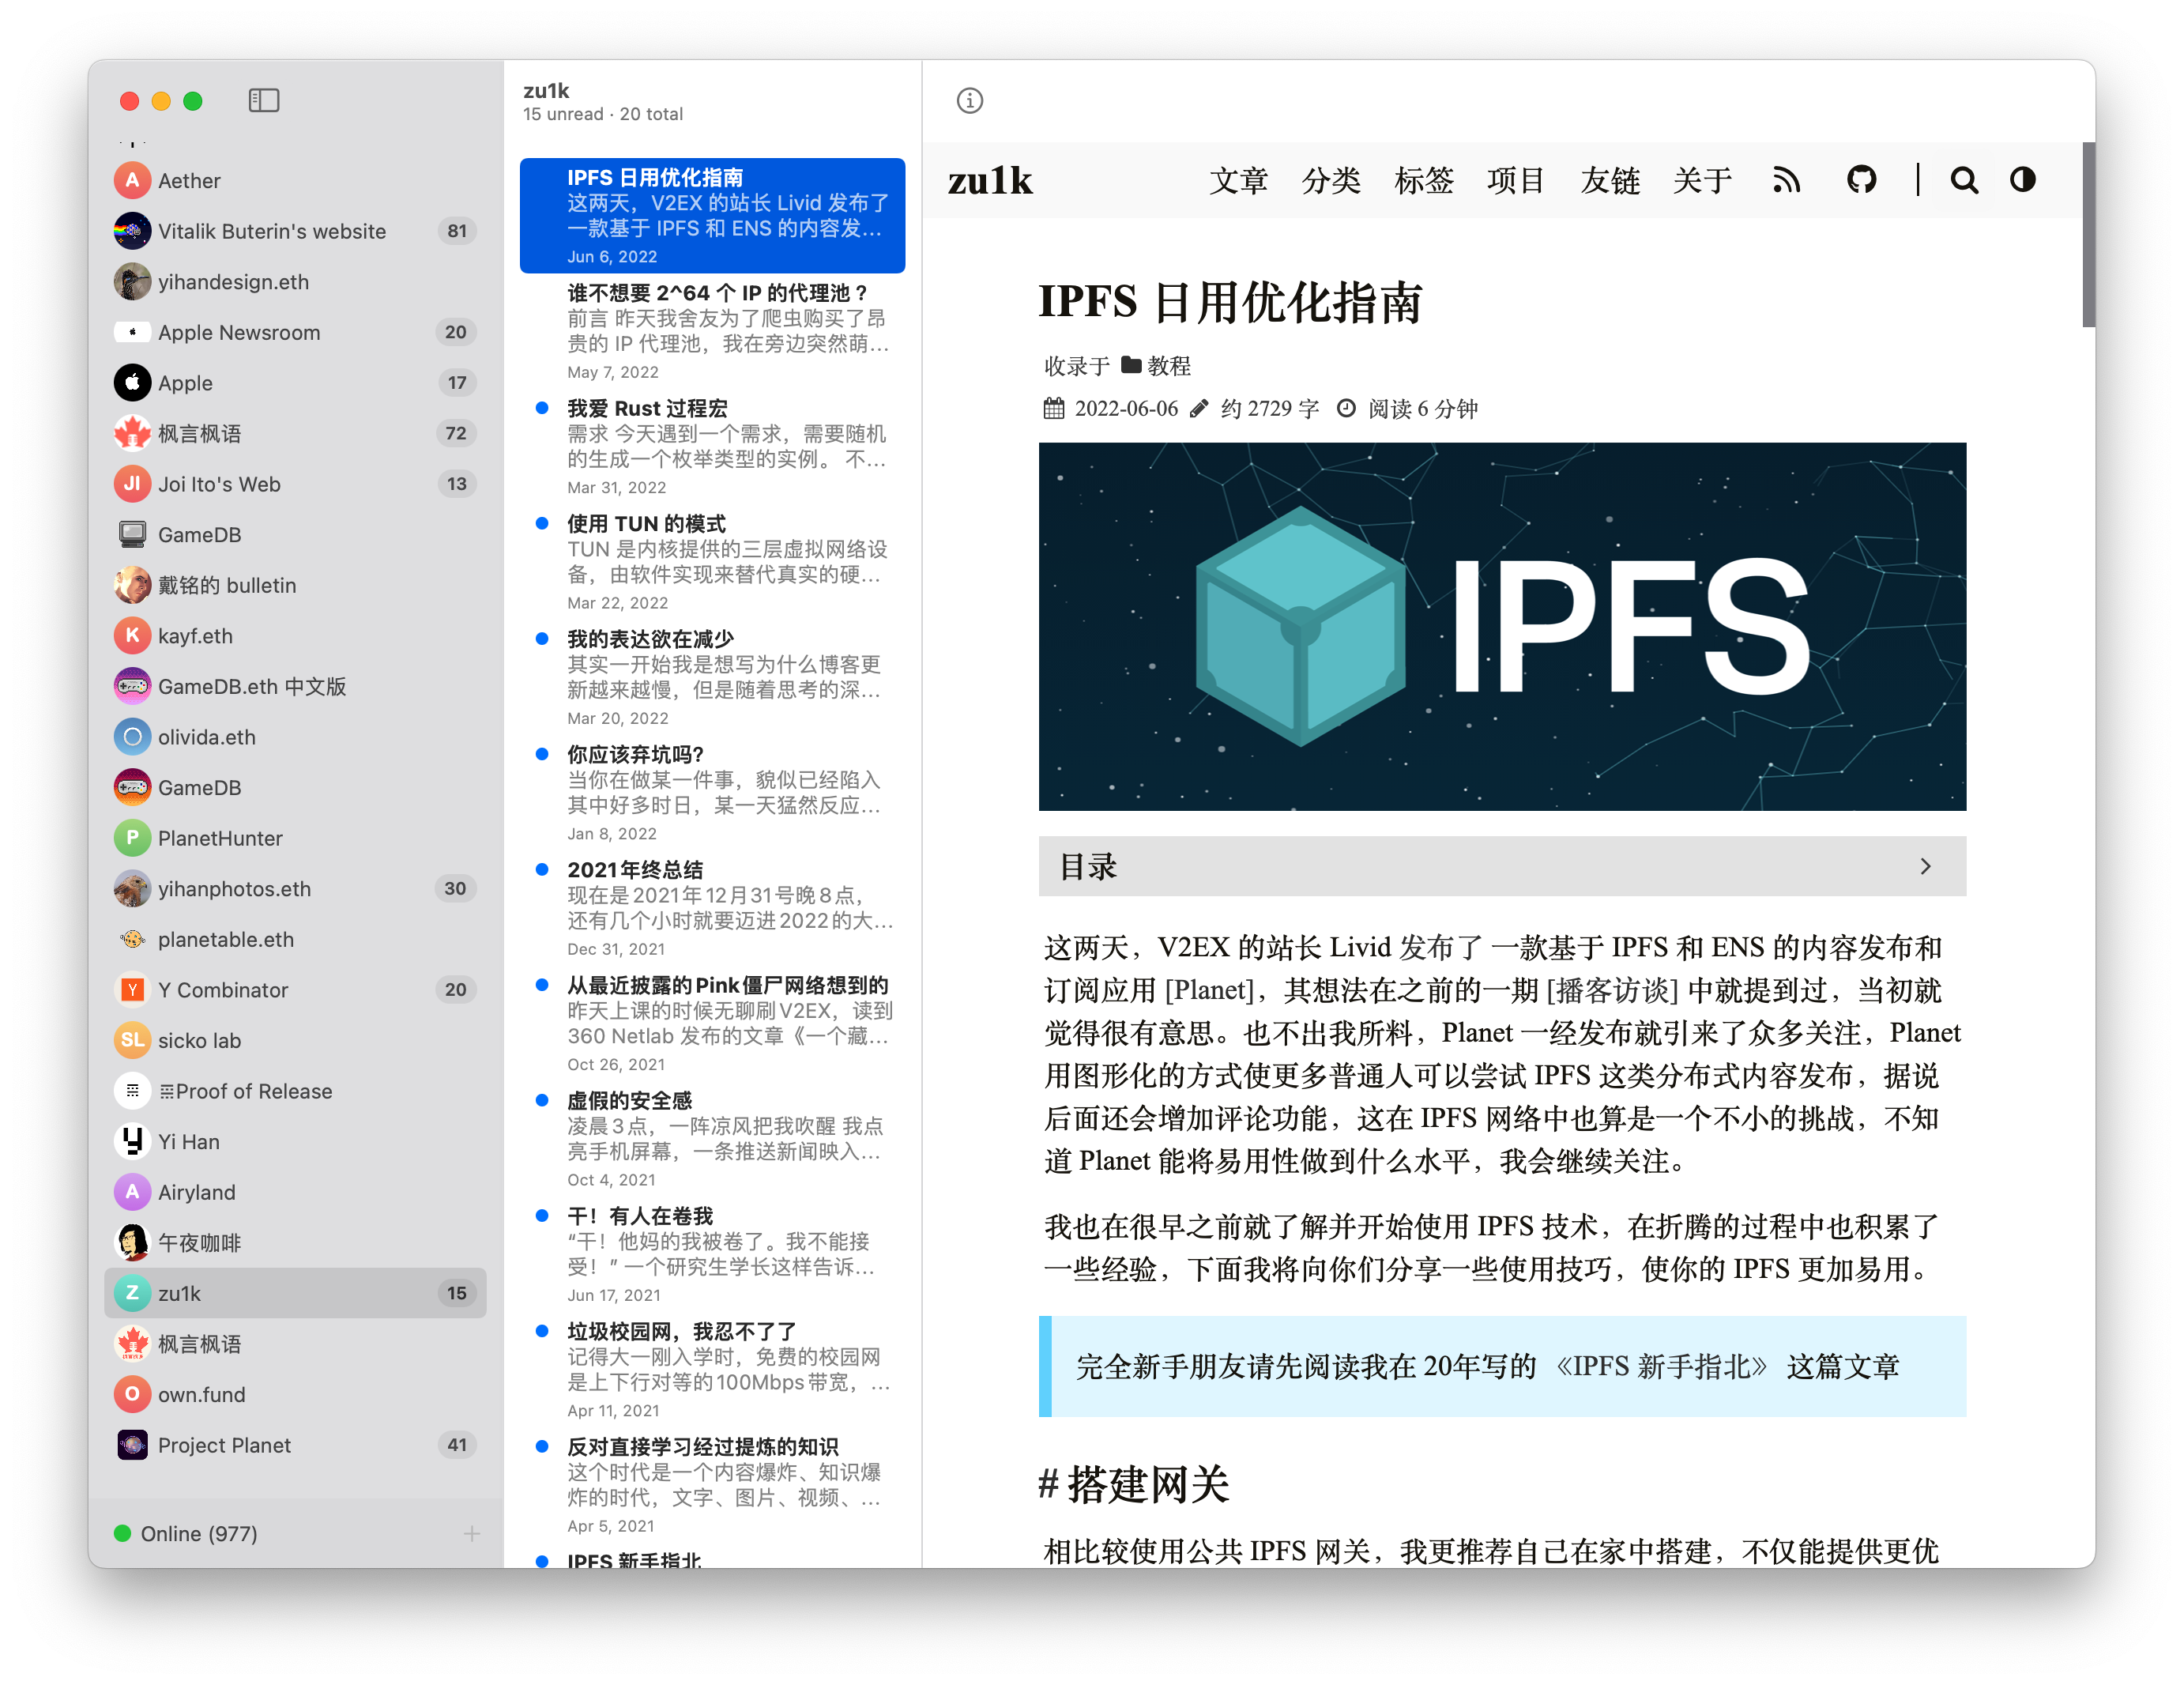This screenshot has height=1685, width=2184.
Task: Open the 《IPFS 新手指北》 link
Action: (1661, 1366)
